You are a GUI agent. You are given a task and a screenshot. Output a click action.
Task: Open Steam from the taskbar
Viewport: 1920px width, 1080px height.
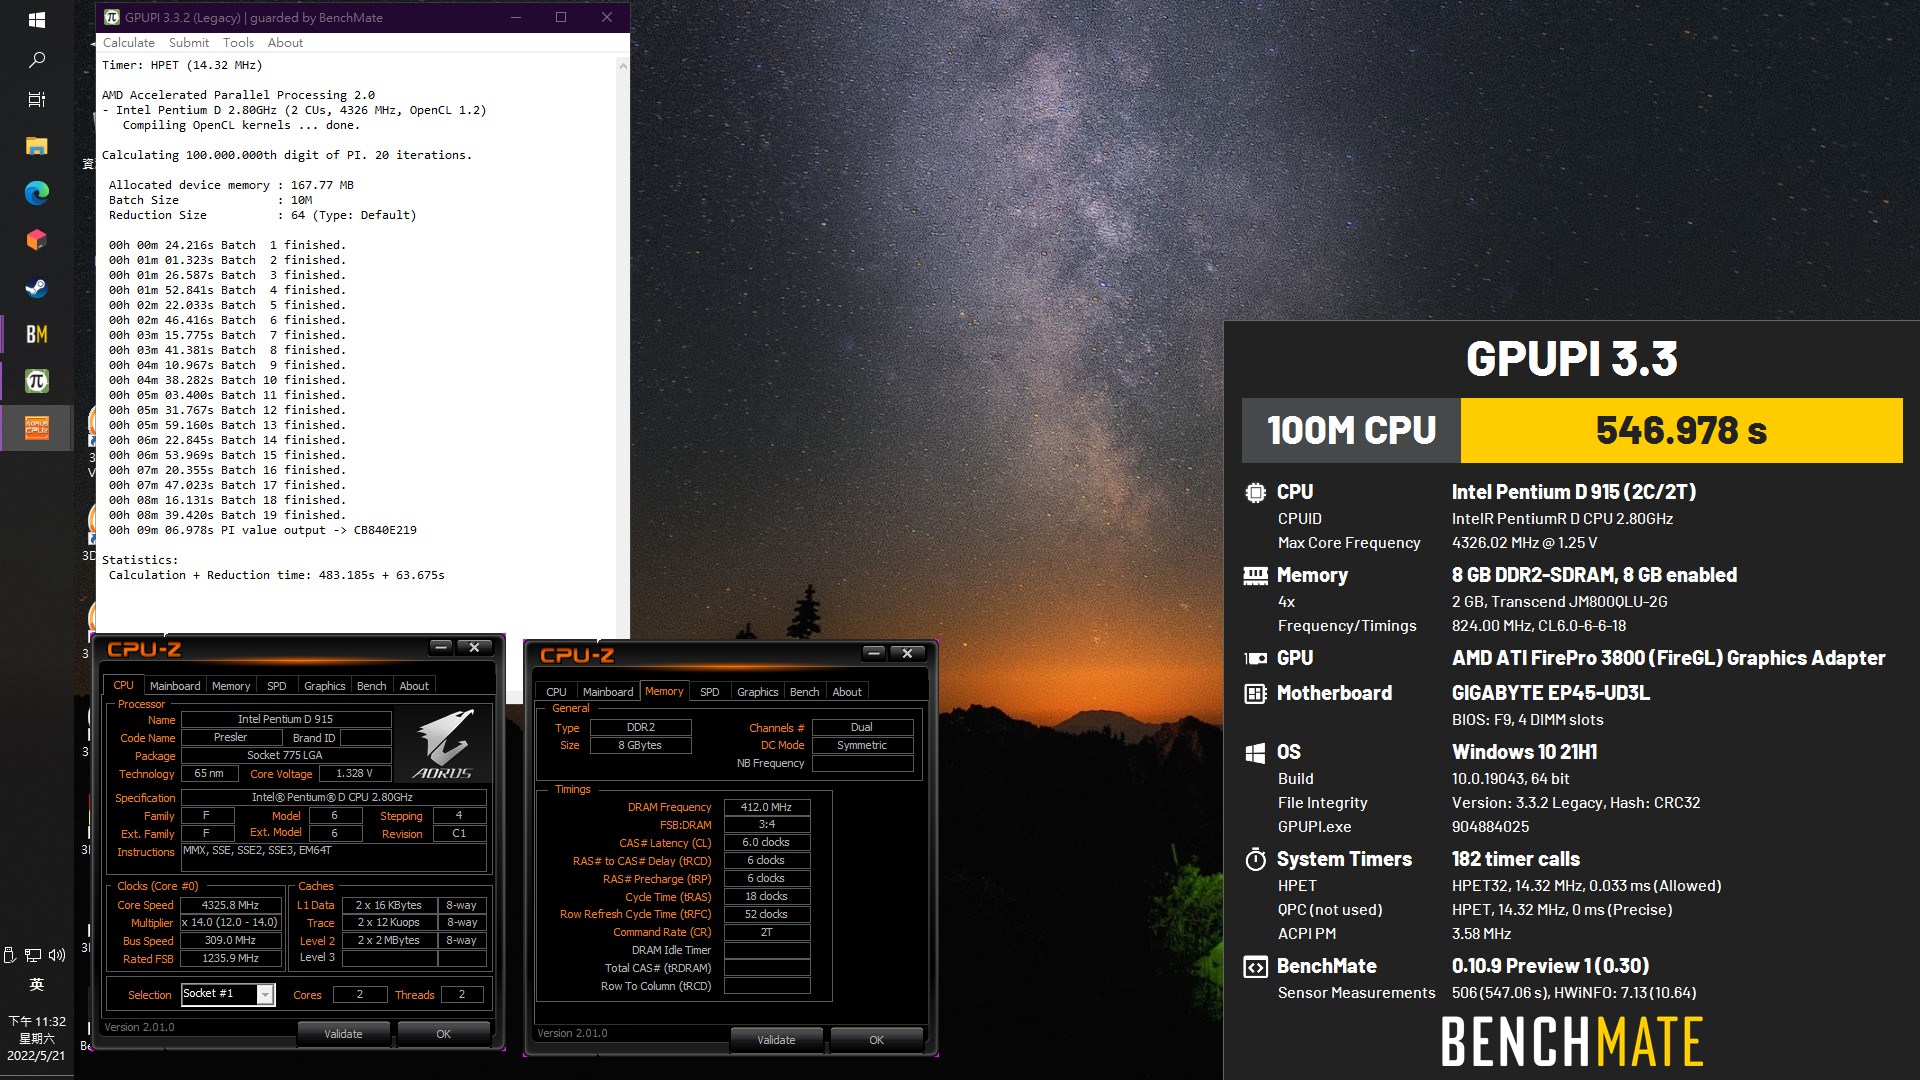tap(37, 288)
